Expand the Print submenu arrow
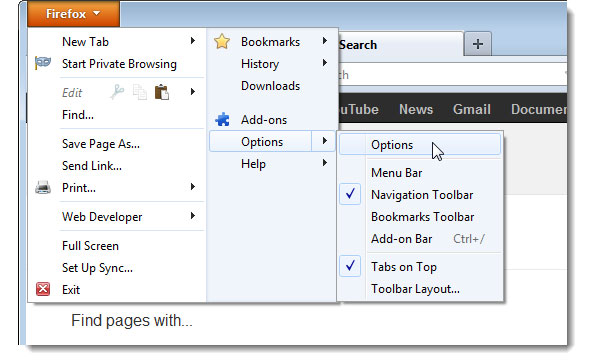 point(192,187)
